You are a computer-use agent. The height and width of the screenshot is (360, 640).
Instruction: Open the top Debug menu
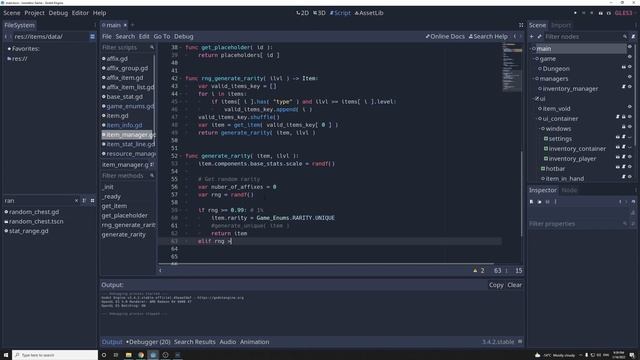(x=58, y=13)
